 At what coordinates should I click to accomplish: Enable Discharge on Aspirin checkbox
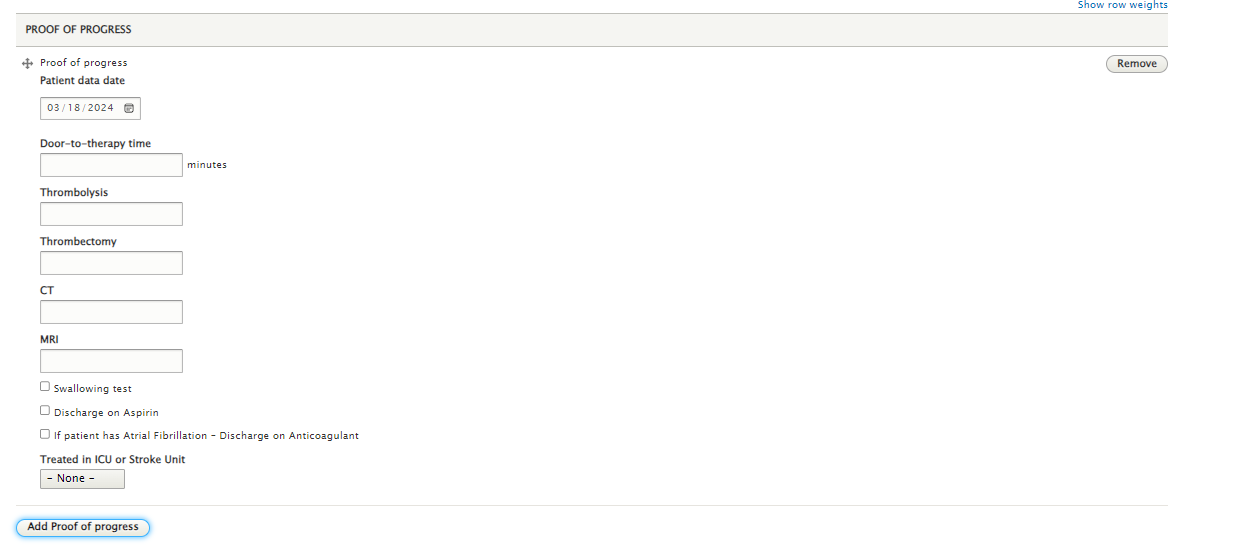45,411
